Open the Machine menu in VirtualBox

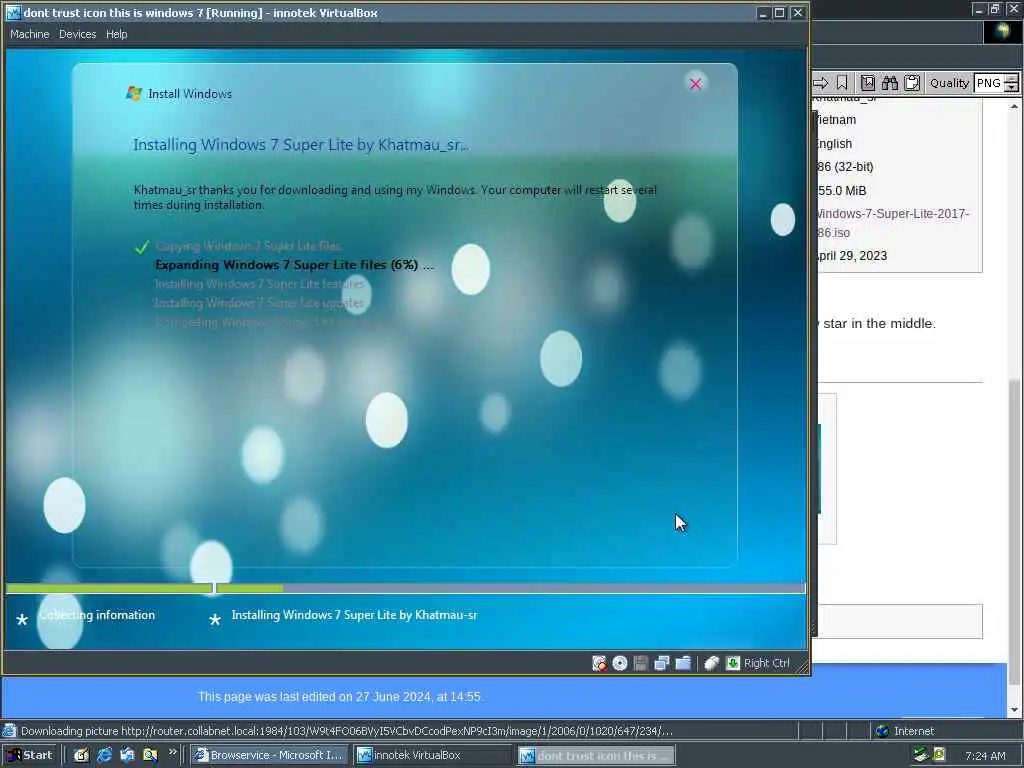tap(29, 34)
